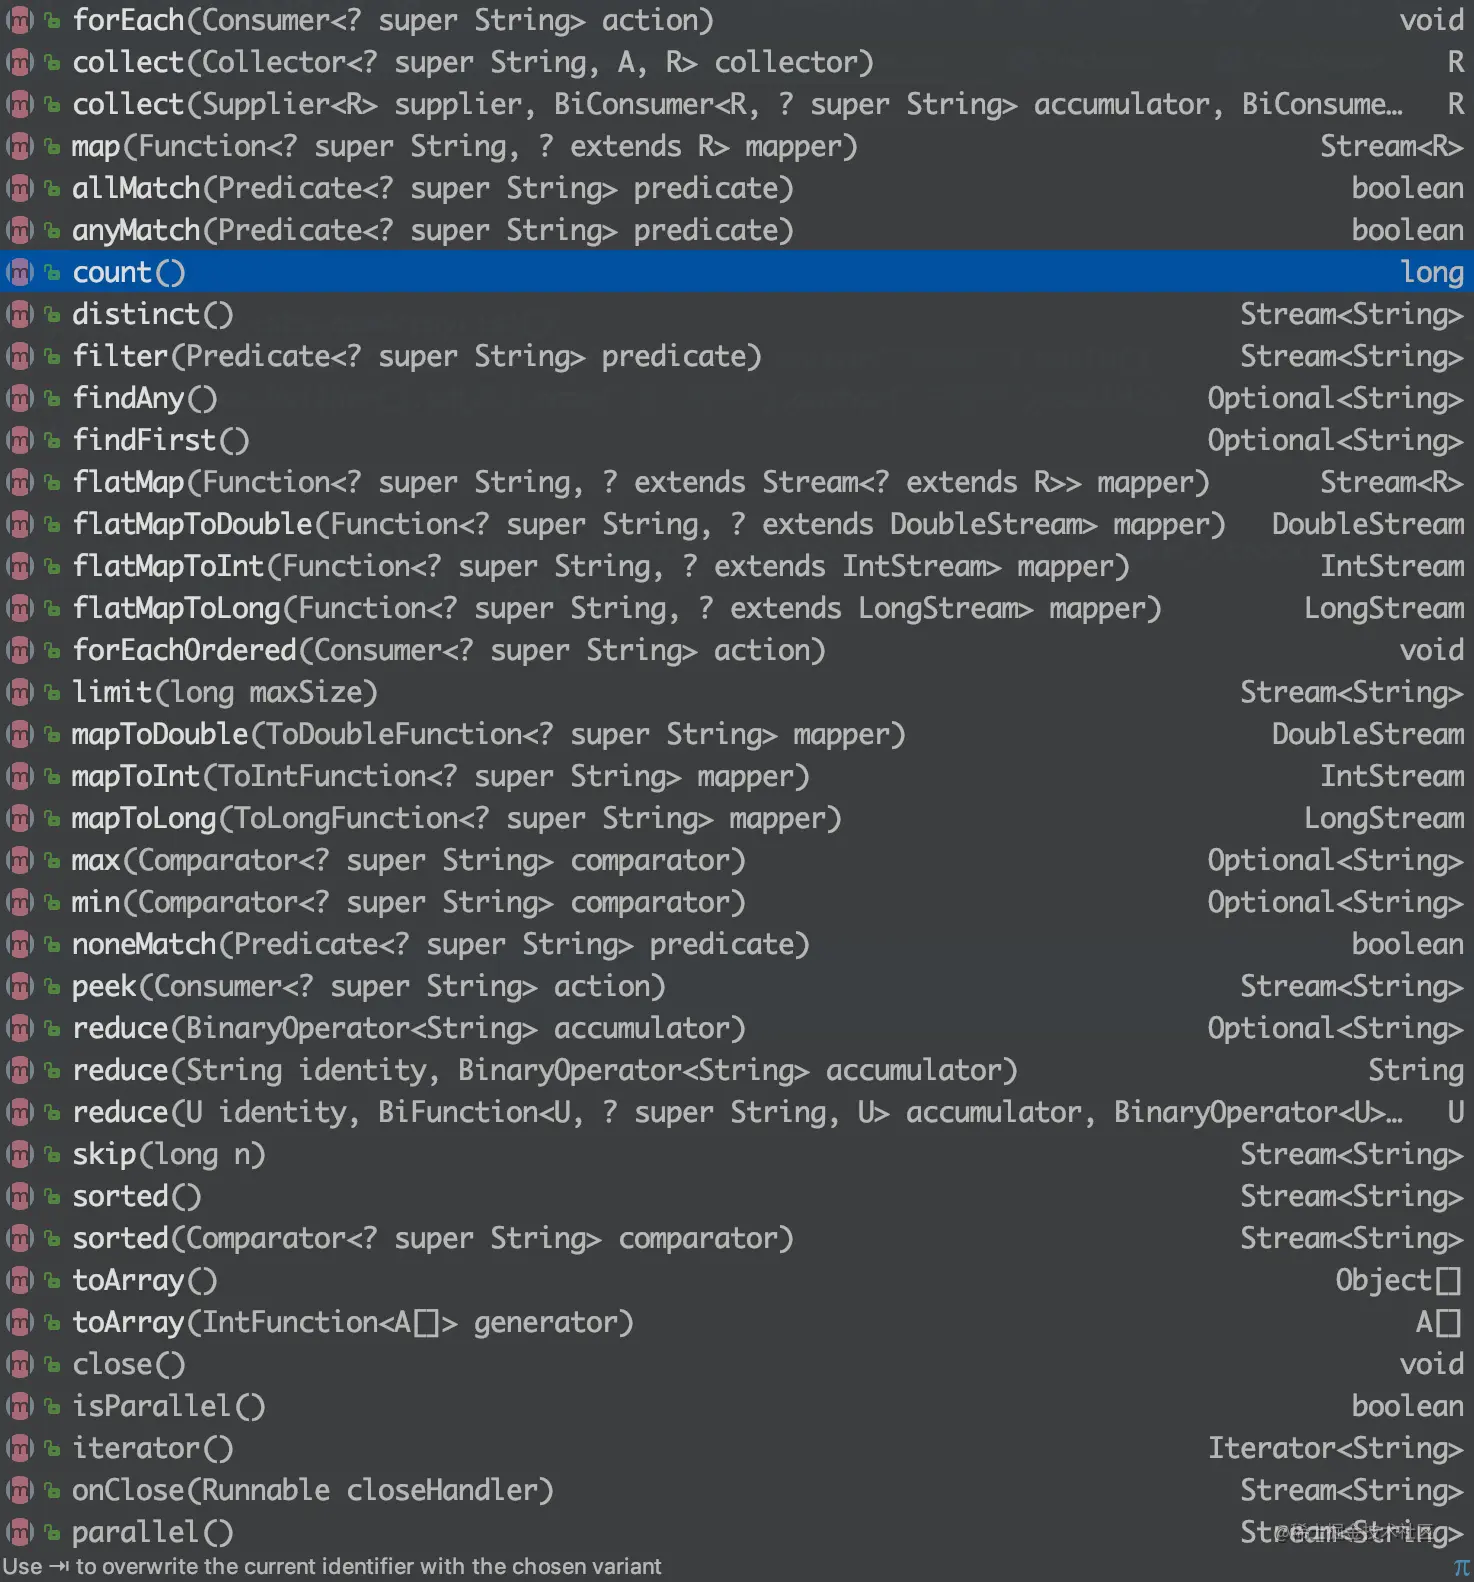1474x1582 pixels.
Task: Click the method icon beside iterator()
Action: click(x=19, y=1448)
